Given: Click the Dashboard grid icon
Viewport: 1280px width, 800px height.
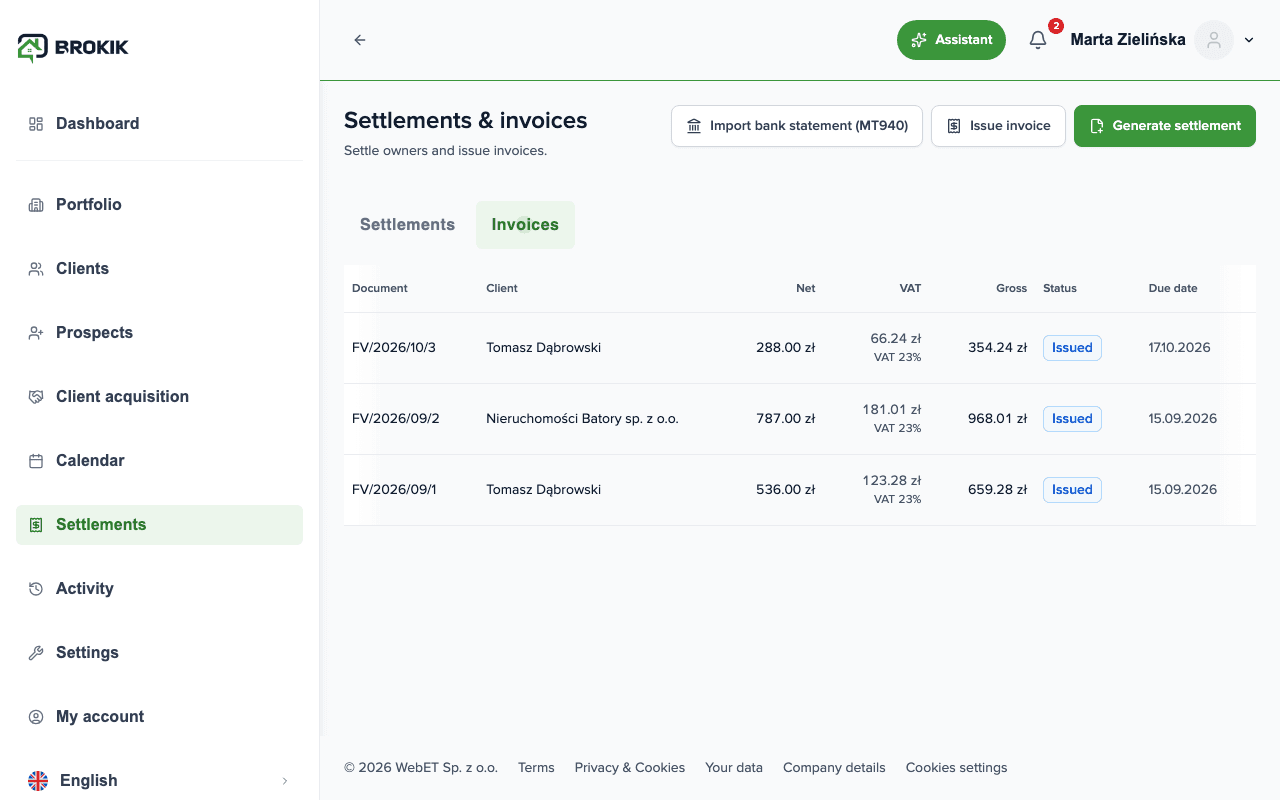Looking at the screenshot, I should [36, 124].
